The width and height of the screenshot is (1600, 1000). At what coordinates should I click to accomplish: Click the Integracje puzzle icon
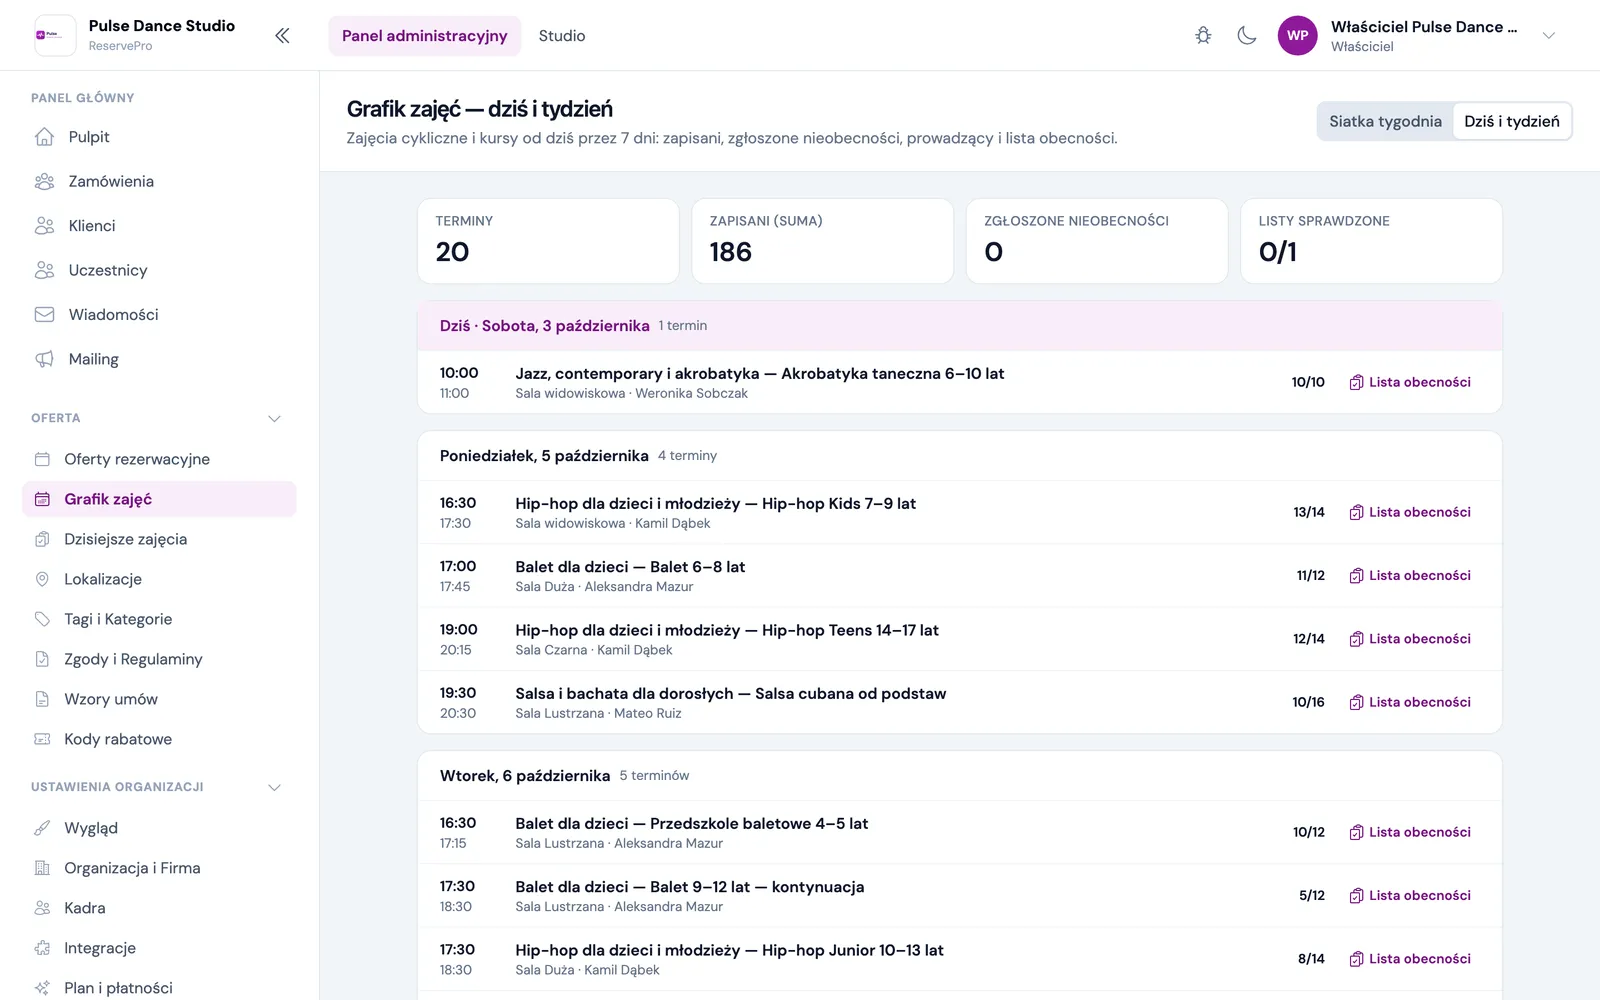click(42, 948)
